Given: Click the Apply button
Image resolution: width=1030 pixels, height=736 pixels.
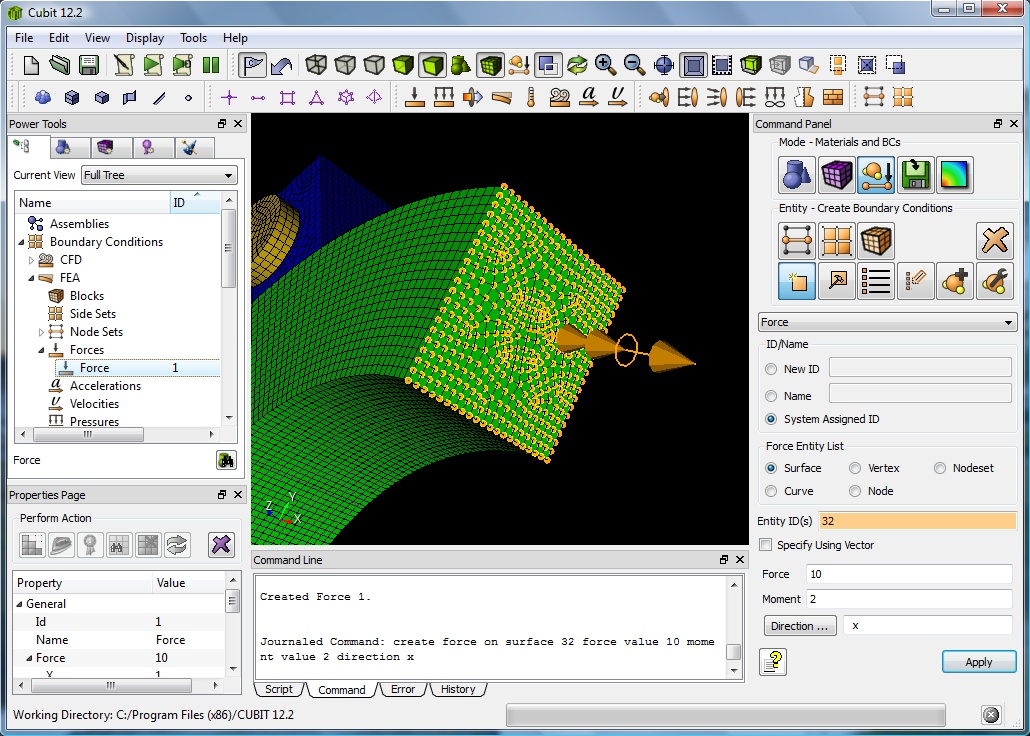Looking at the screenshot, I should click(x=978, y=662).
